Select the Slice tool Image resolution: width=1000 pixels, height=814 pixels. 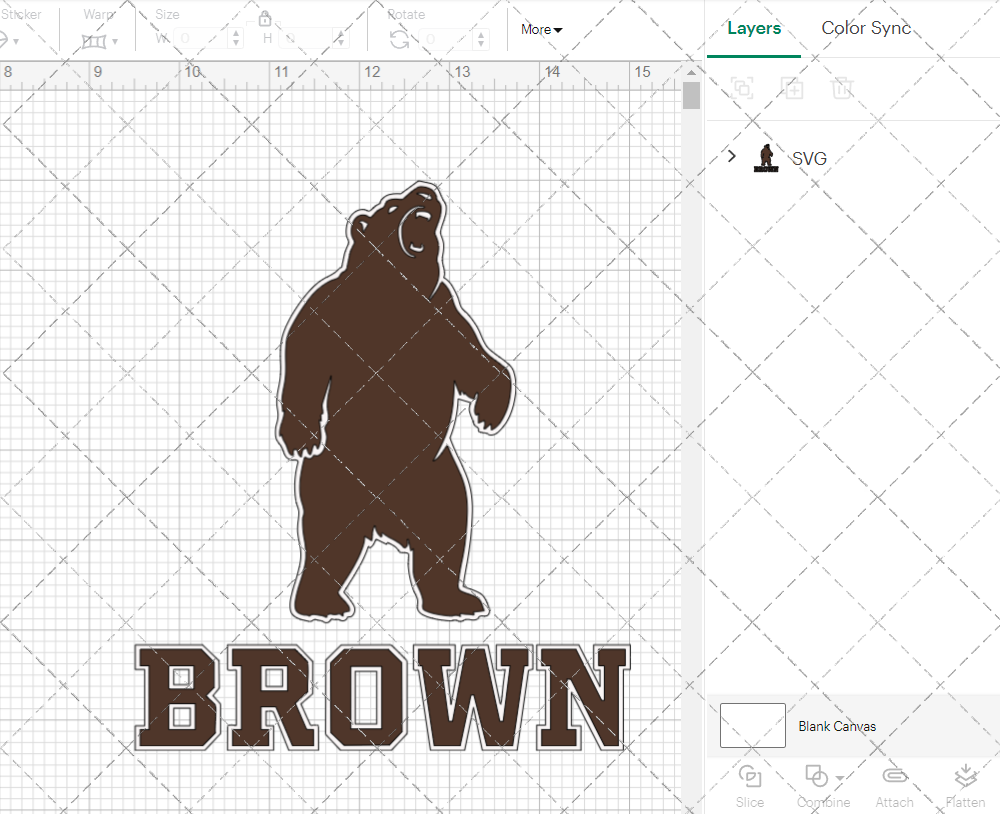(750, 785)
